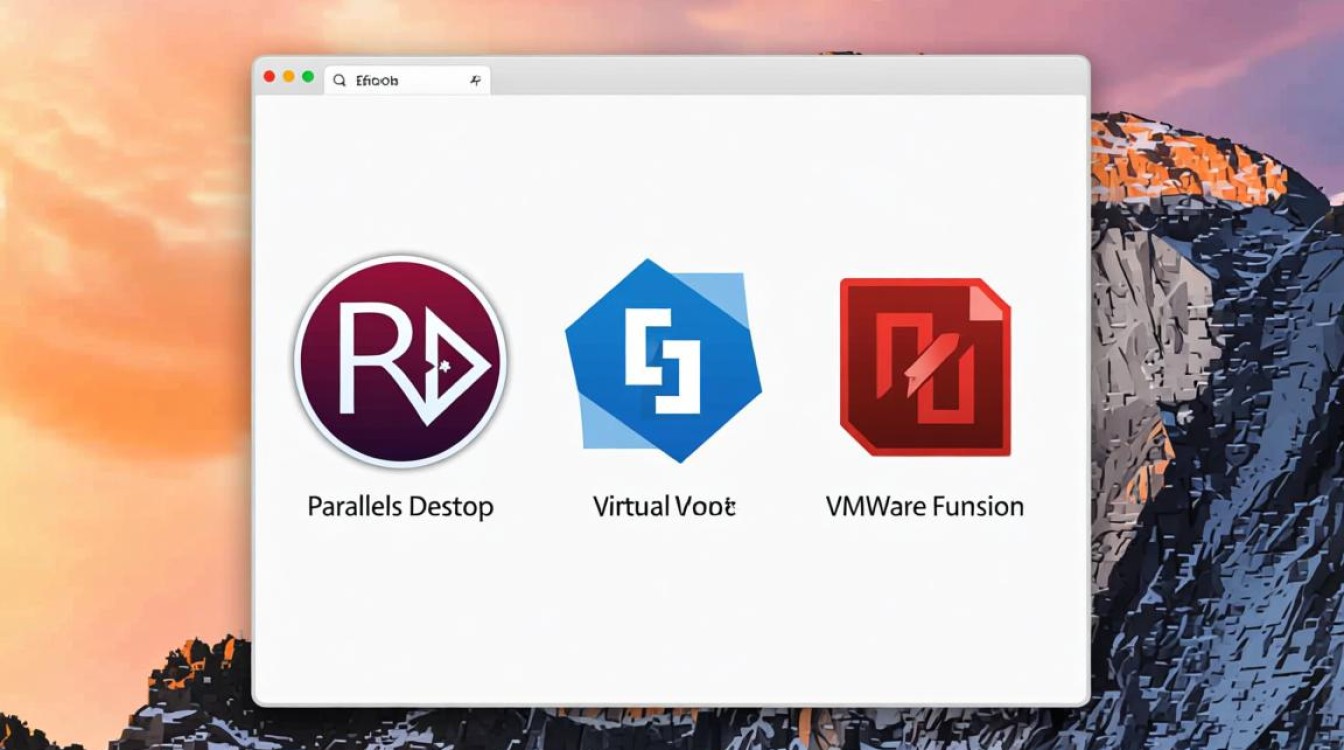This screenshot has width=1344, height=750.
Task: Click the white bracket symbol inside VirtualBox icon
Action: tap(662, 361)
